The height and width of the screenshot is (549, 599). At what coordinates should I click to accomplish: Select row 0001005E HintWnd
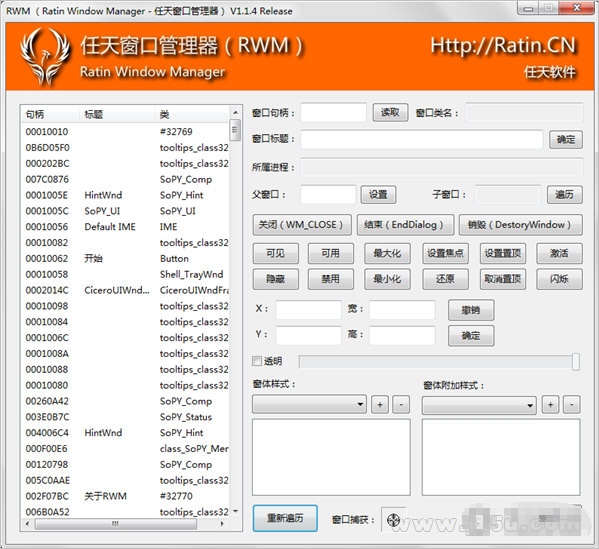(125, 195)
